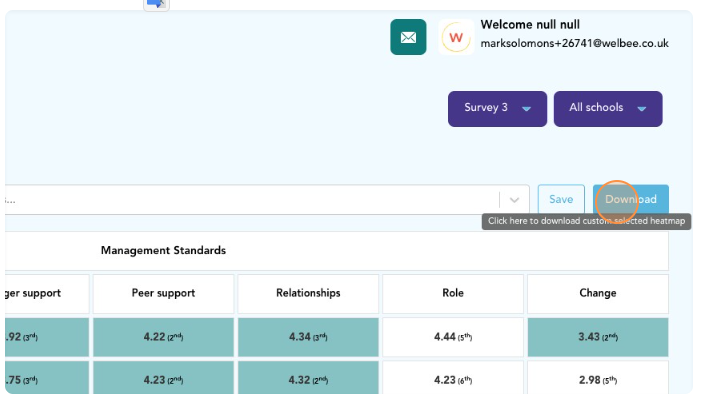This screenshot has width=701, height=403.
Task: Click the 4.22 Peer support score cell
Action: pos(163,337)
